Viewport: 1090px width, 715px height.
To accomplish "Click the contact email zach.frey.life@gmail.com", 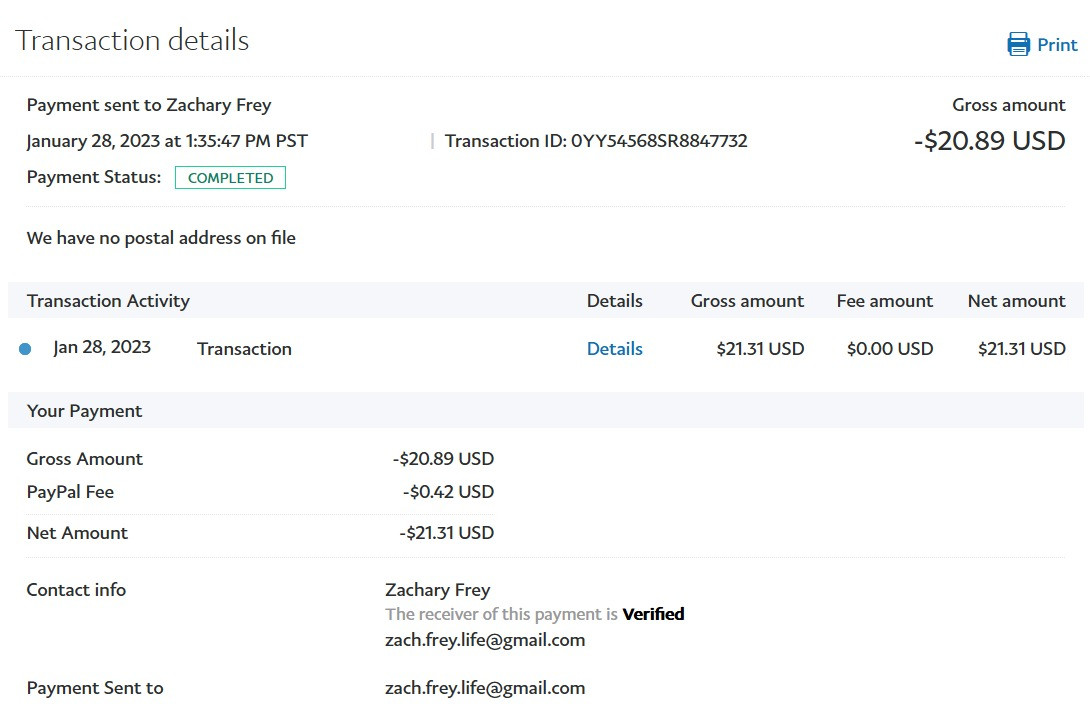I will [x=484, y=640].
